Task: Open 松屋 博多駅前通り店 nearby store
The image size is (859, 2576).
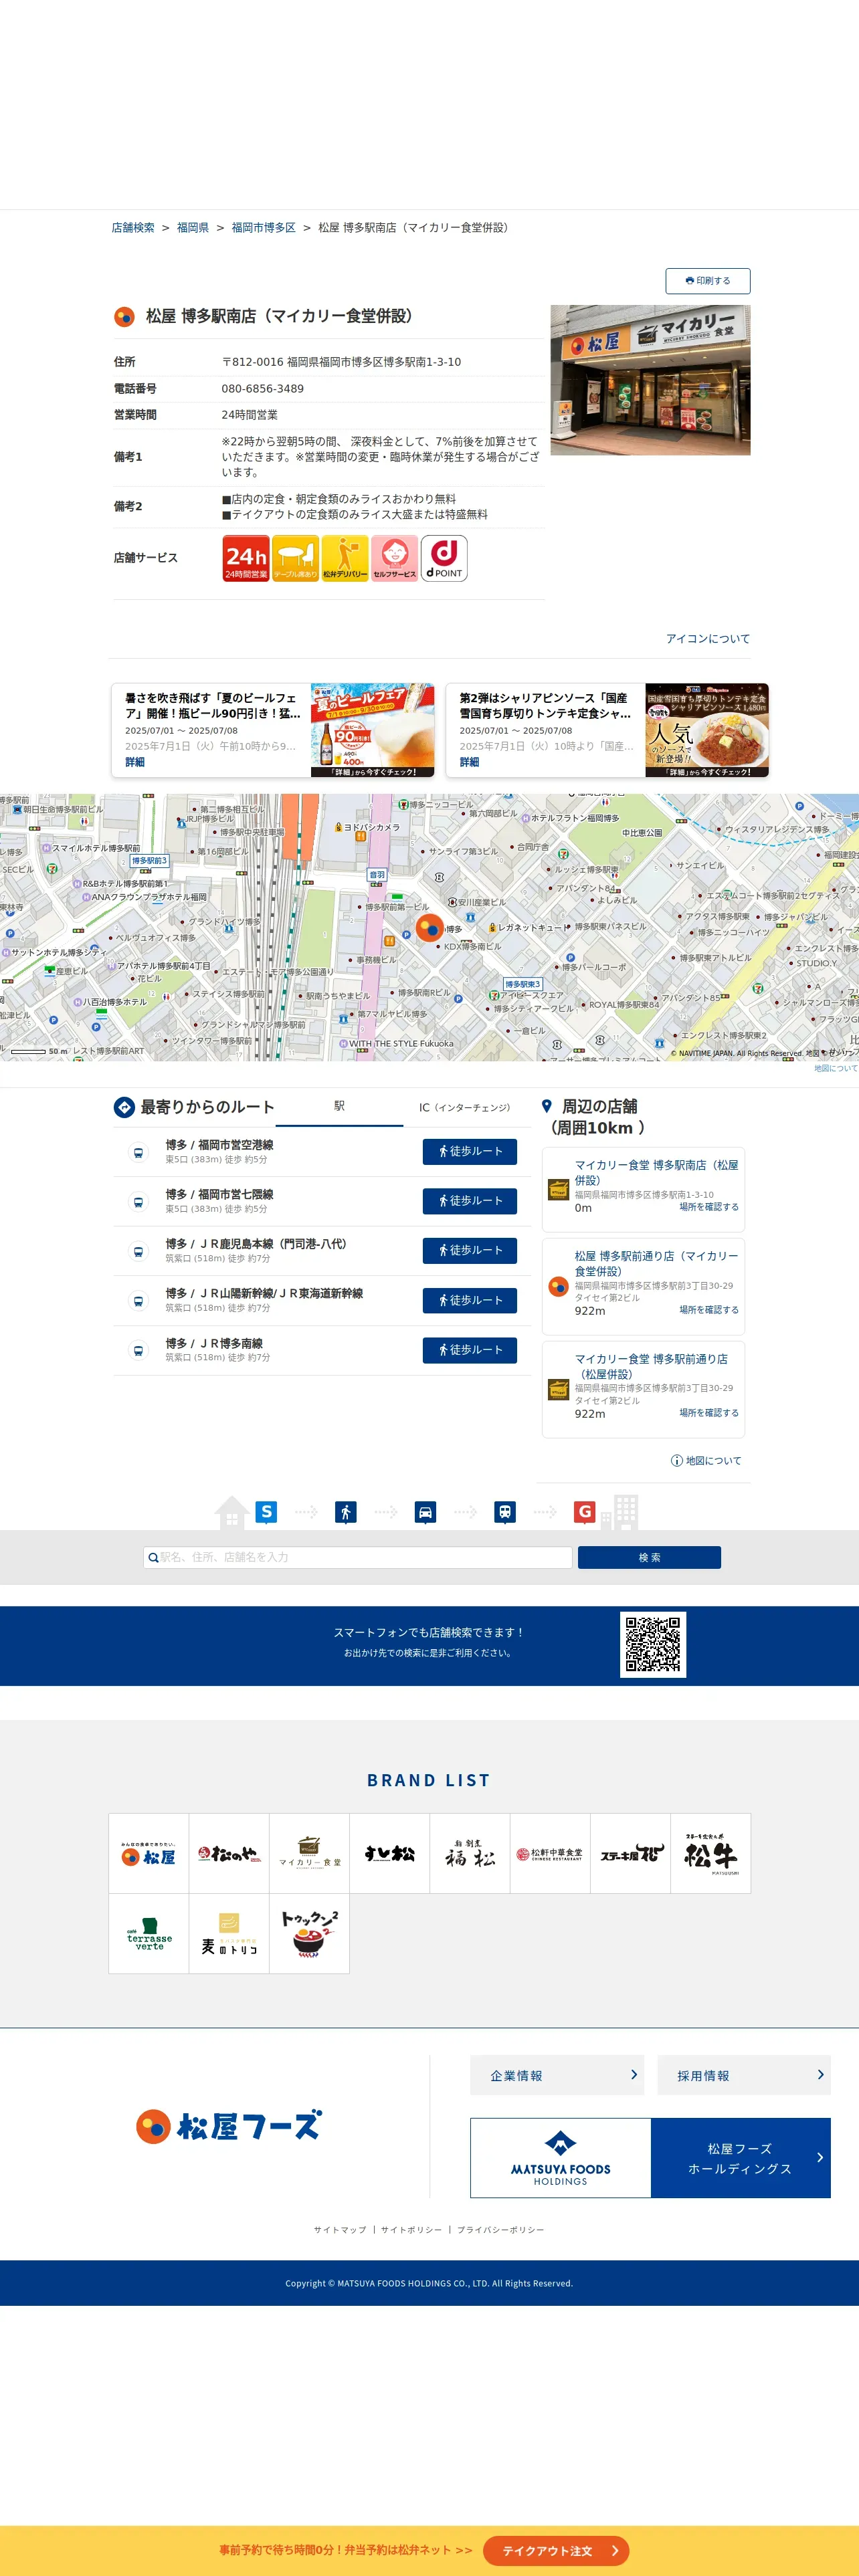Action: tap(656, 1263)
